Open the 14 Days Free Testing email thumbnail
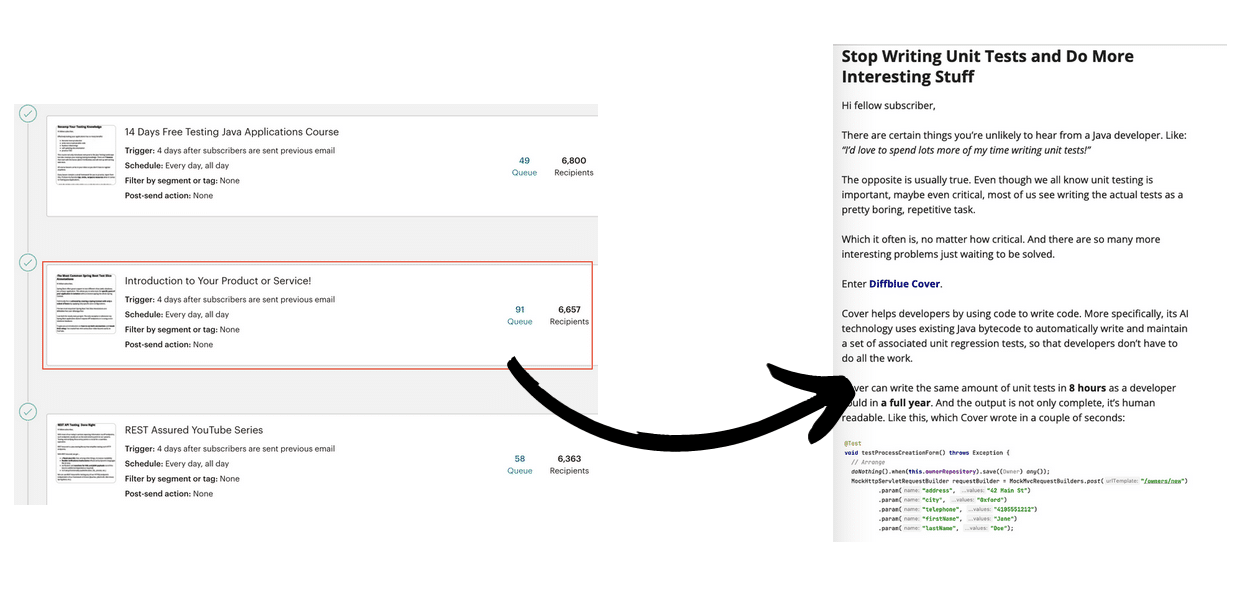Screen dimensions: 1258x610 point(86,156)
